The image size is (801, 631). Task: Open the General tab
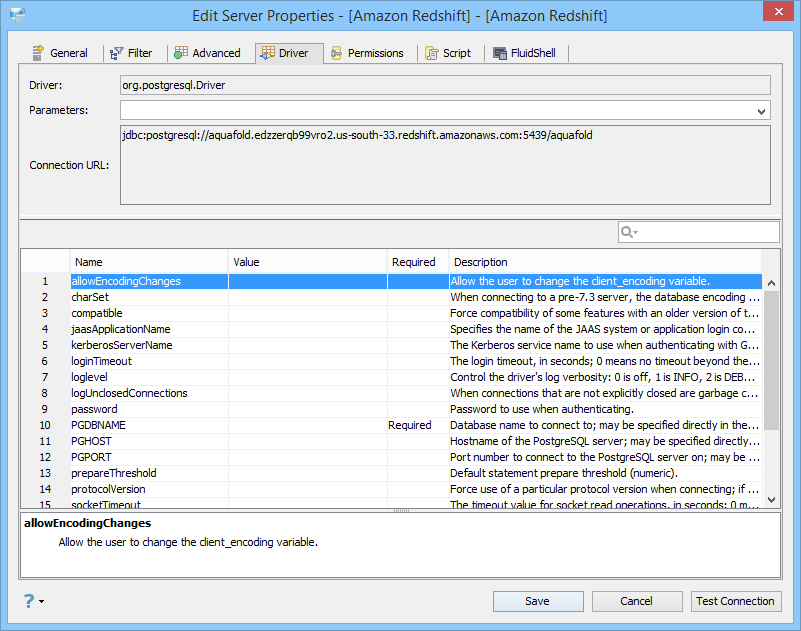[60, 53]
